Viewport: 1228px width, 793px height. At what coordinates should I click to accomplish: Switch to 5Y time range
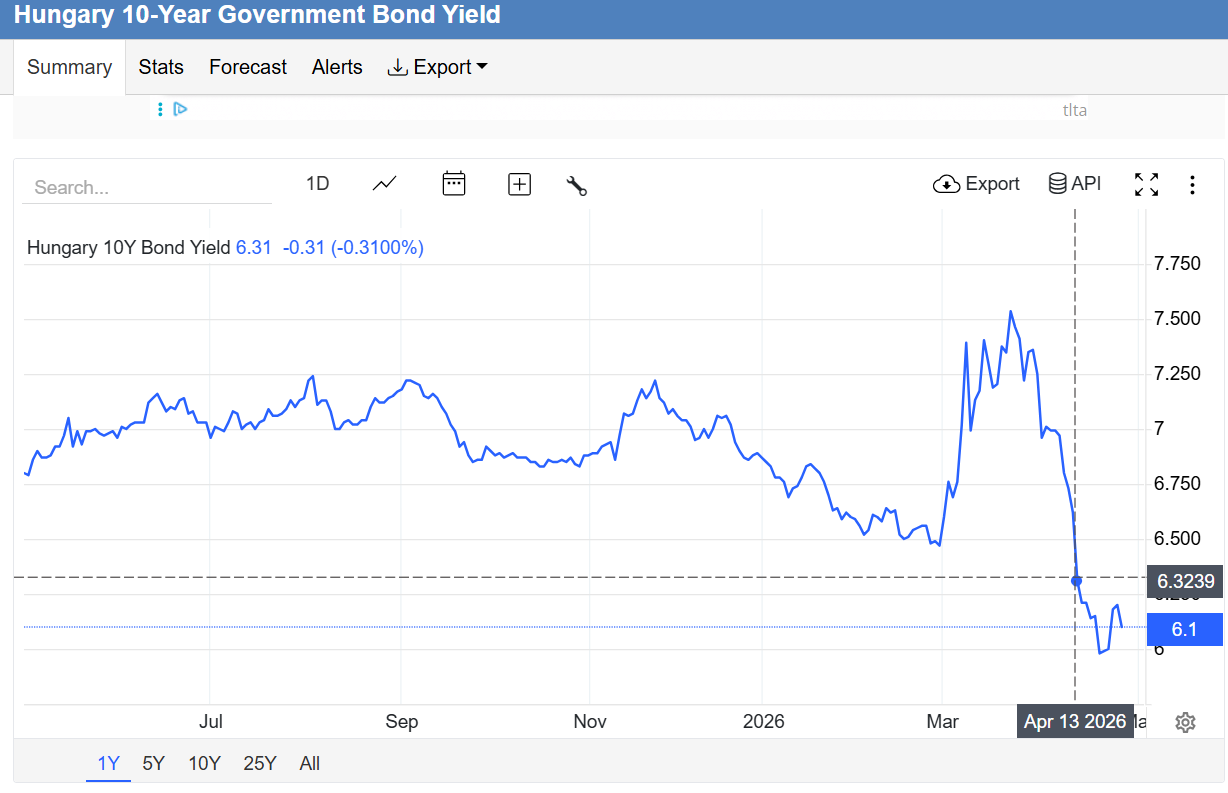[153, 764]
